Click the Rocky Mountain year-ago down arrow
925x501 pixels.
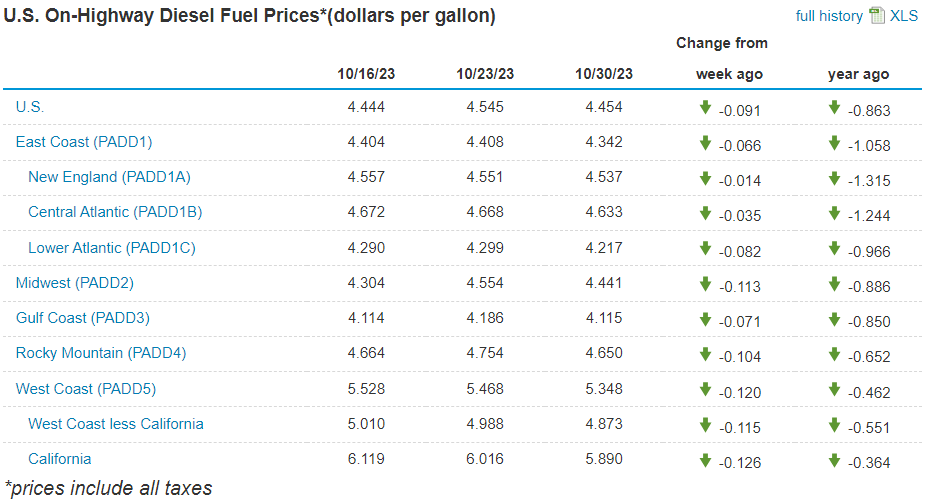(834, 353)
